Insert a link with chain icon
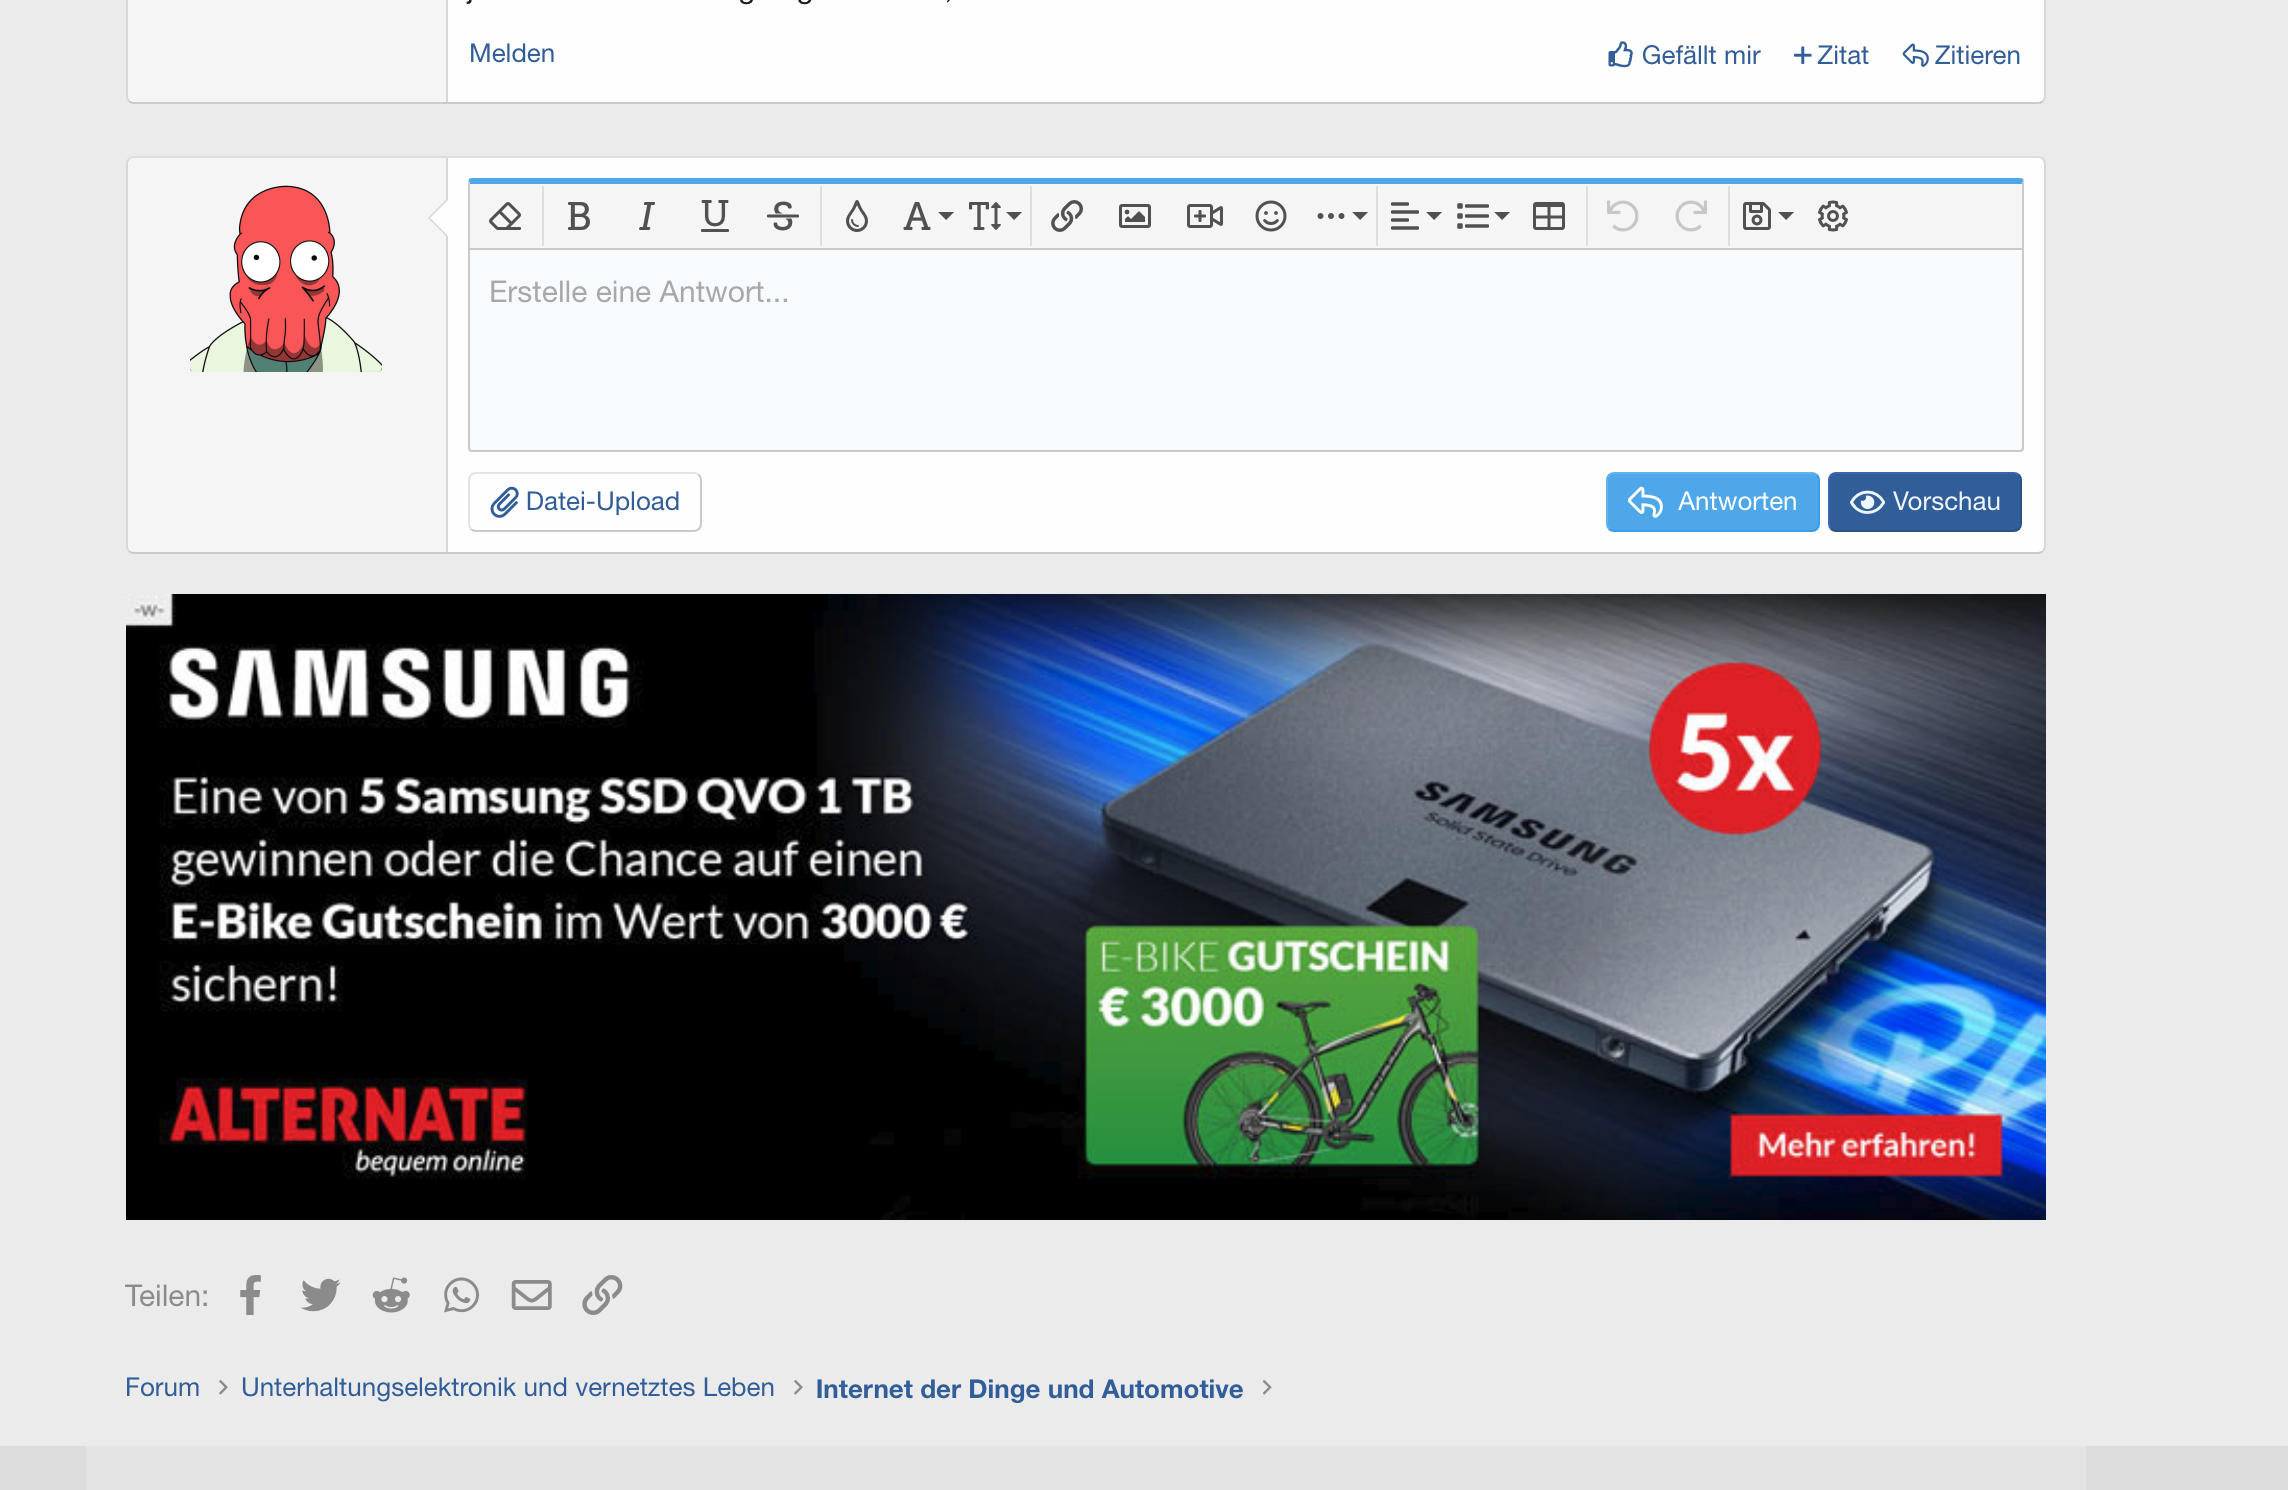The width and height of the screenshot is (2288, 1490). (x=1066, y=216)
